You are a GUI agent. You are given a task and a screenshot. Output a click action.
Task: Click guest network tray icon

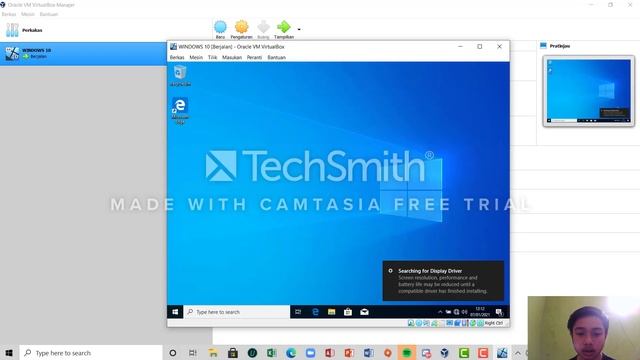coord(456,312)
